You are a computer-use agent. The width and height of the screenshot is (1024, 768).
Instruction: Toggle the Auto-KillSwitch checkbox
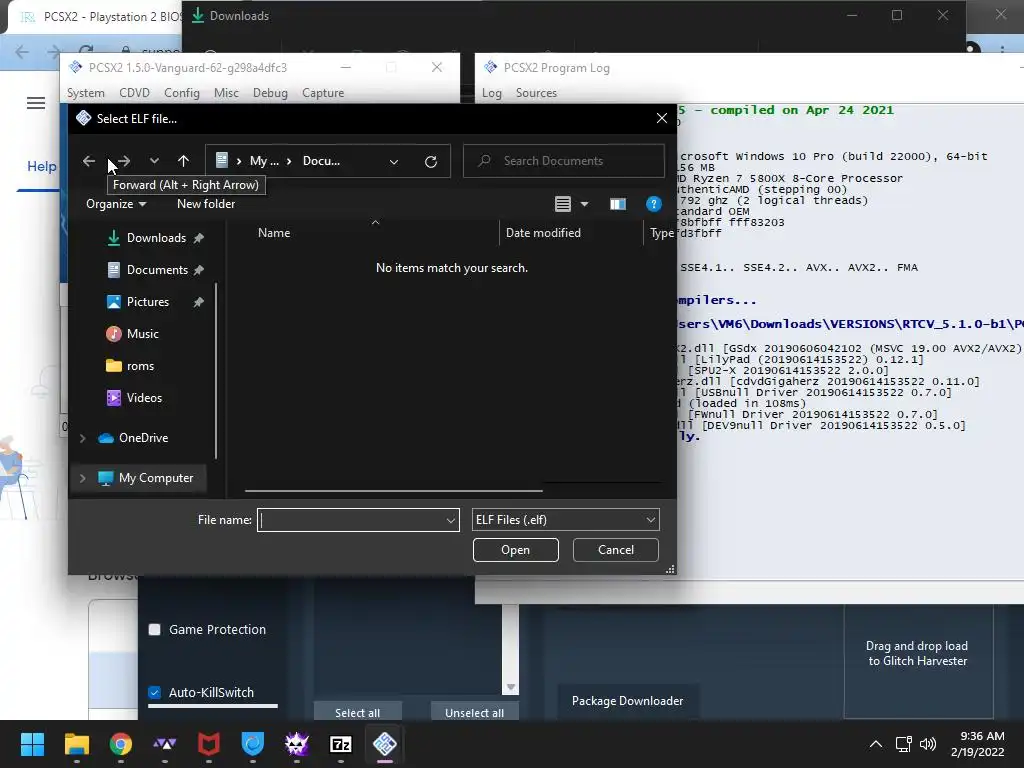155,692
